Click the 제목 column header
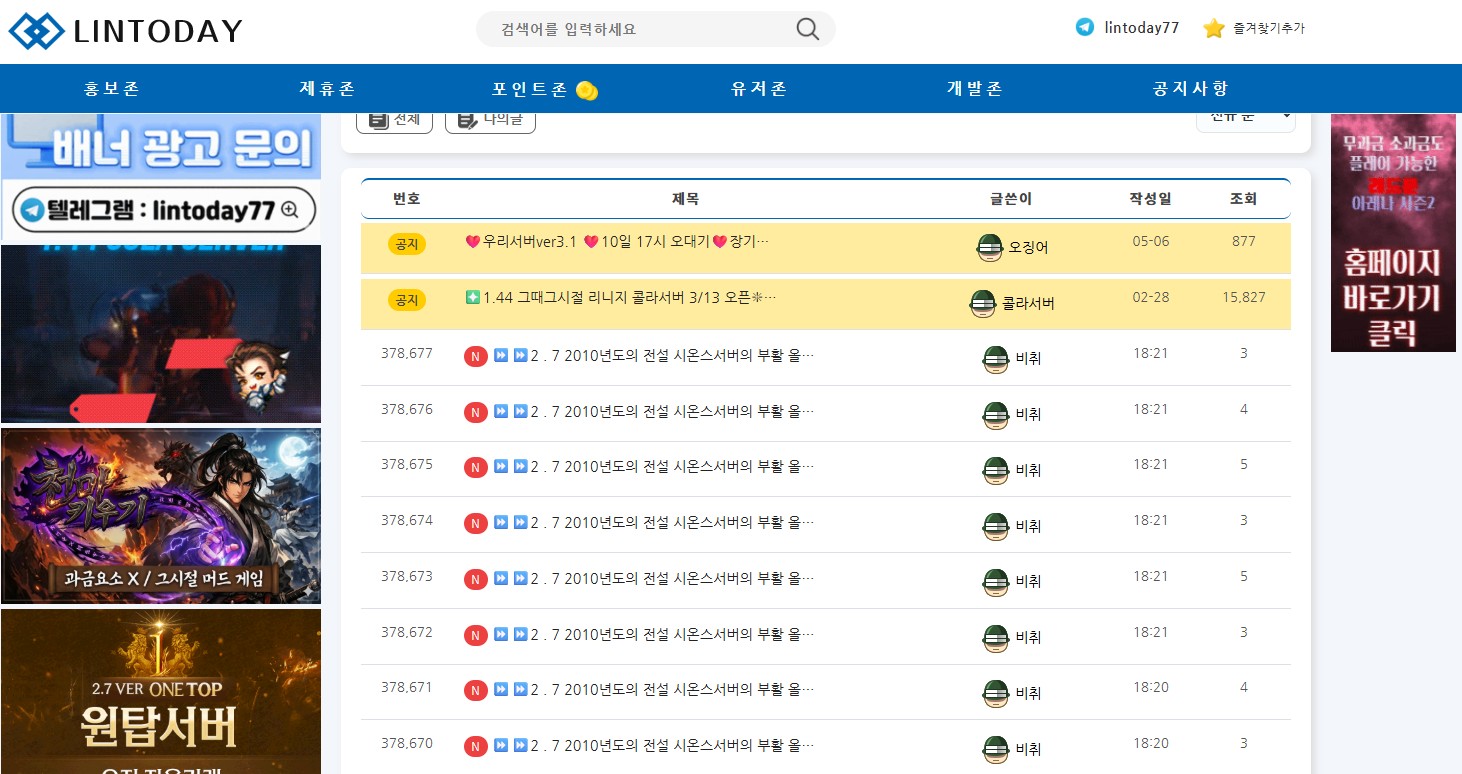 pyautogui.click(x=685, y=199)
